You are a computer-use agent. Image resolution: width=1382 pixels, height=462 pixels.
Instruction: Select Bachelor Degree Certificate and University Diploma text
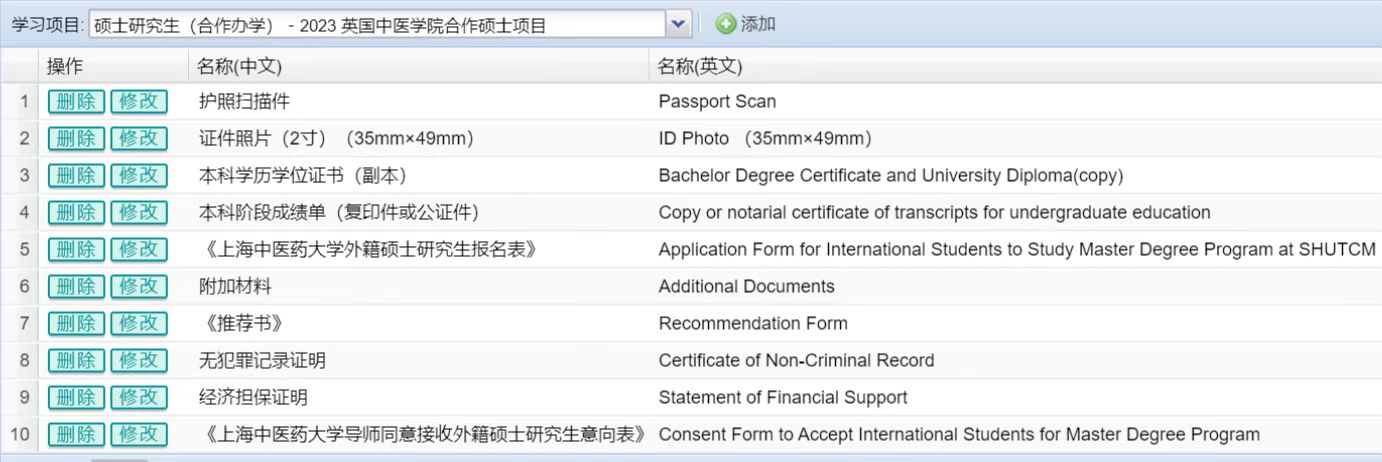tap(891, 175)
